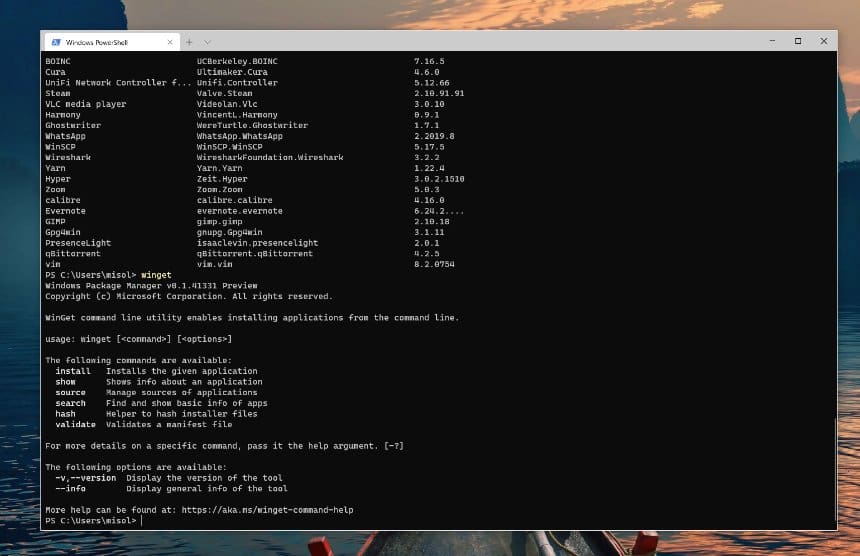
Task: Click the 'usage: winget' line
Action: click(138, 339)
